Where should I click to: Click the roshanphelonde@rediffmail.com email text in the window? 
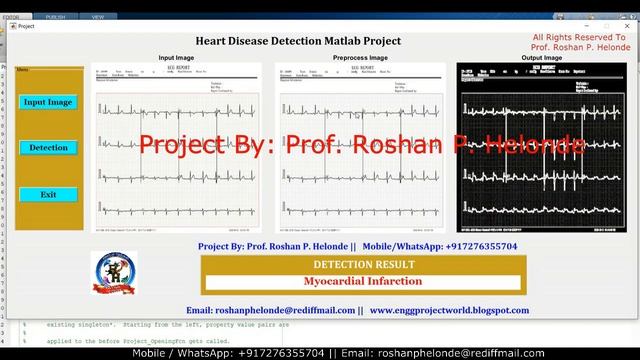click(285, 310)
